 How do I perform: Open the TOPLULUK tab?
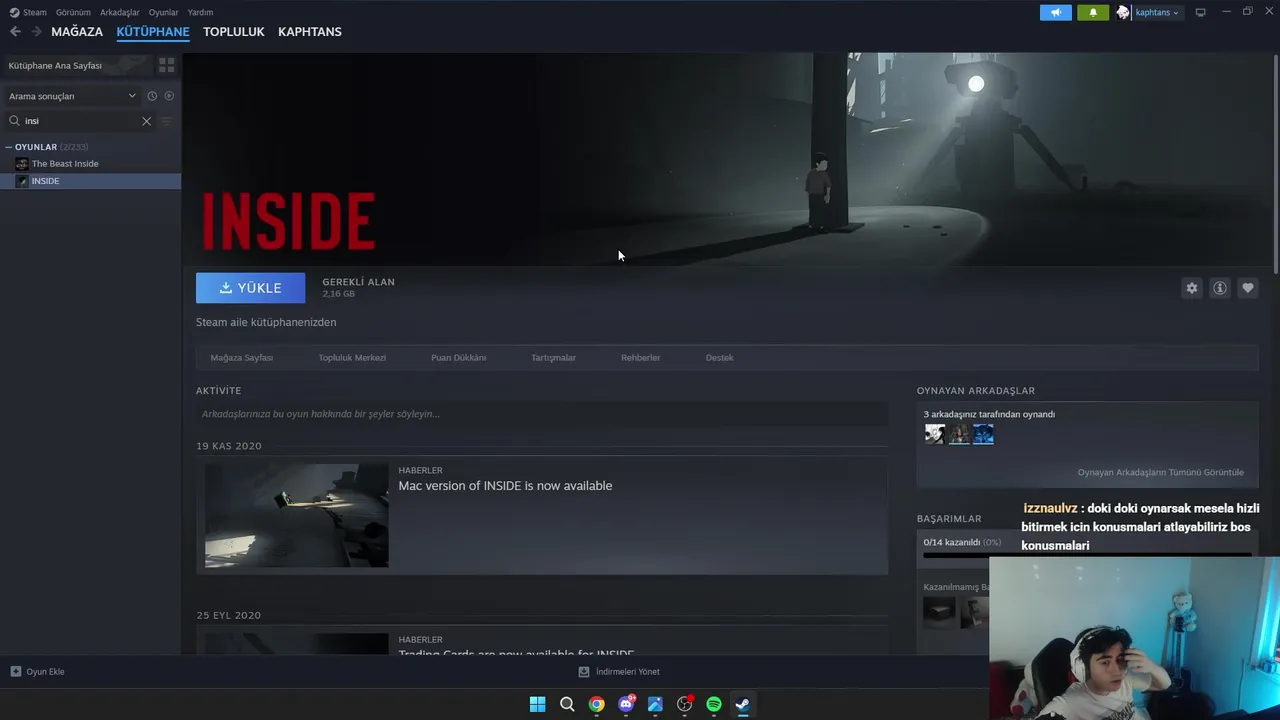click(234, 32)
